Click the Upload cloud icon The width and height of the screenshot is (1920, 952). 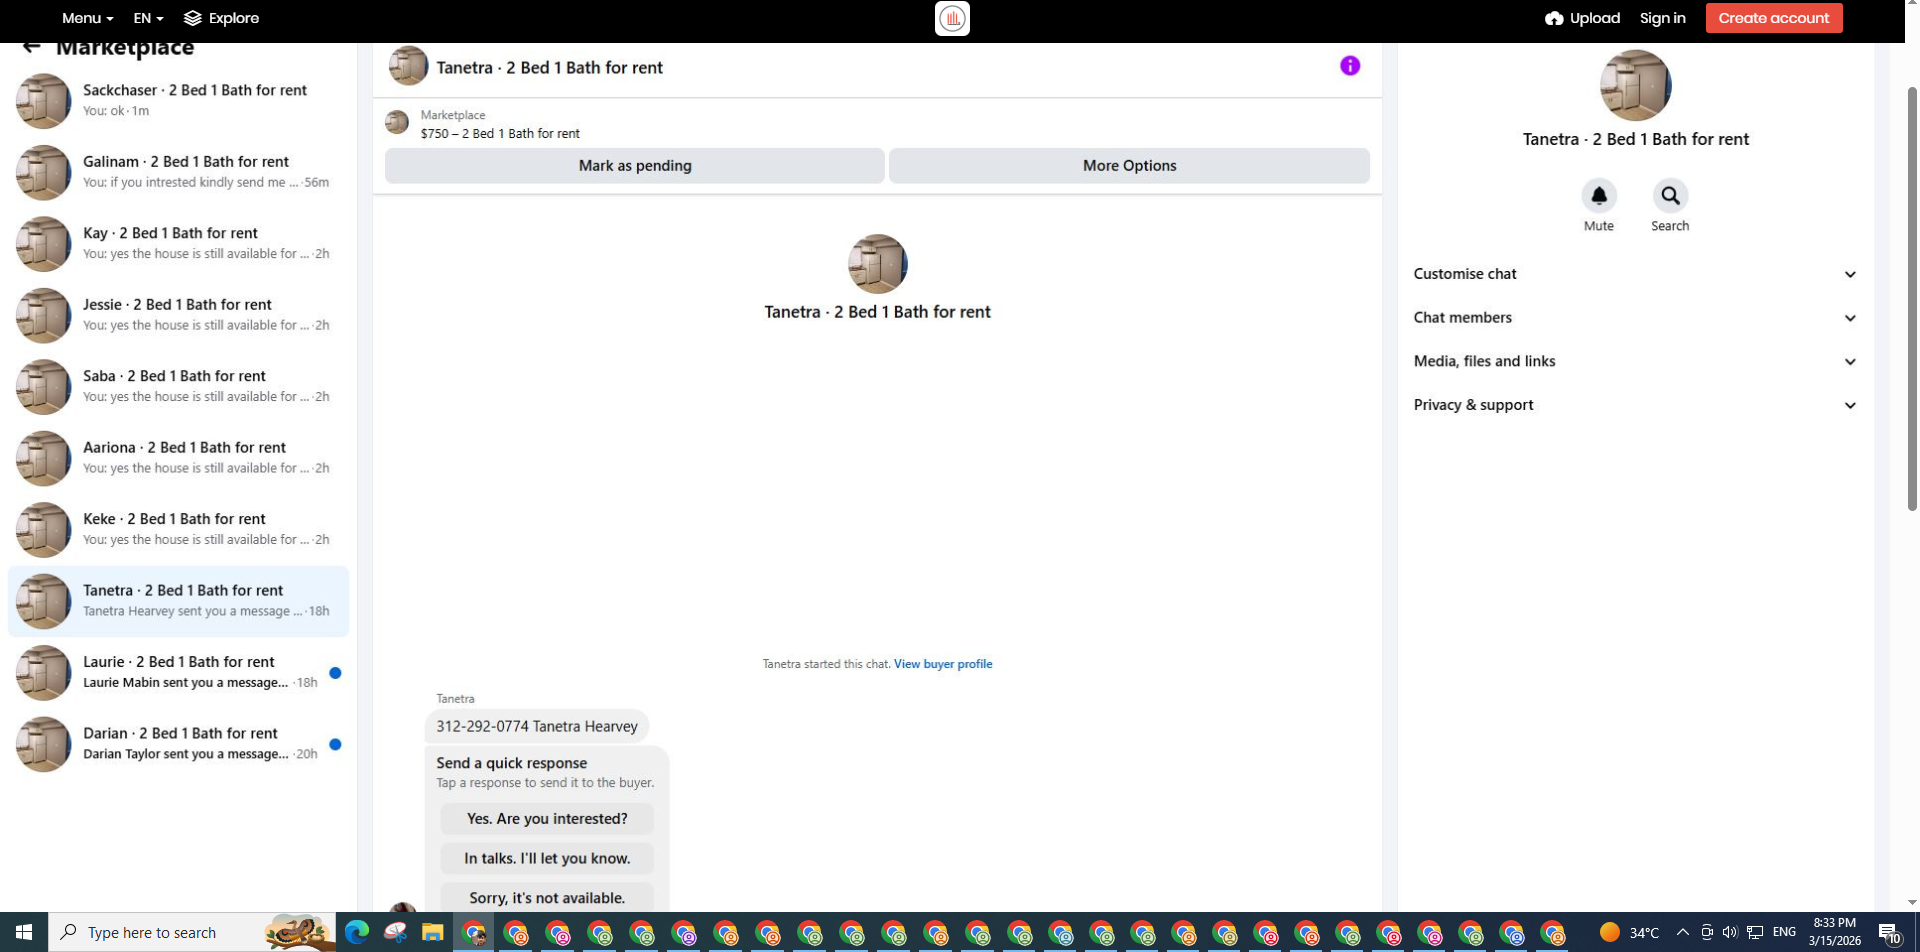(1554, 18)
